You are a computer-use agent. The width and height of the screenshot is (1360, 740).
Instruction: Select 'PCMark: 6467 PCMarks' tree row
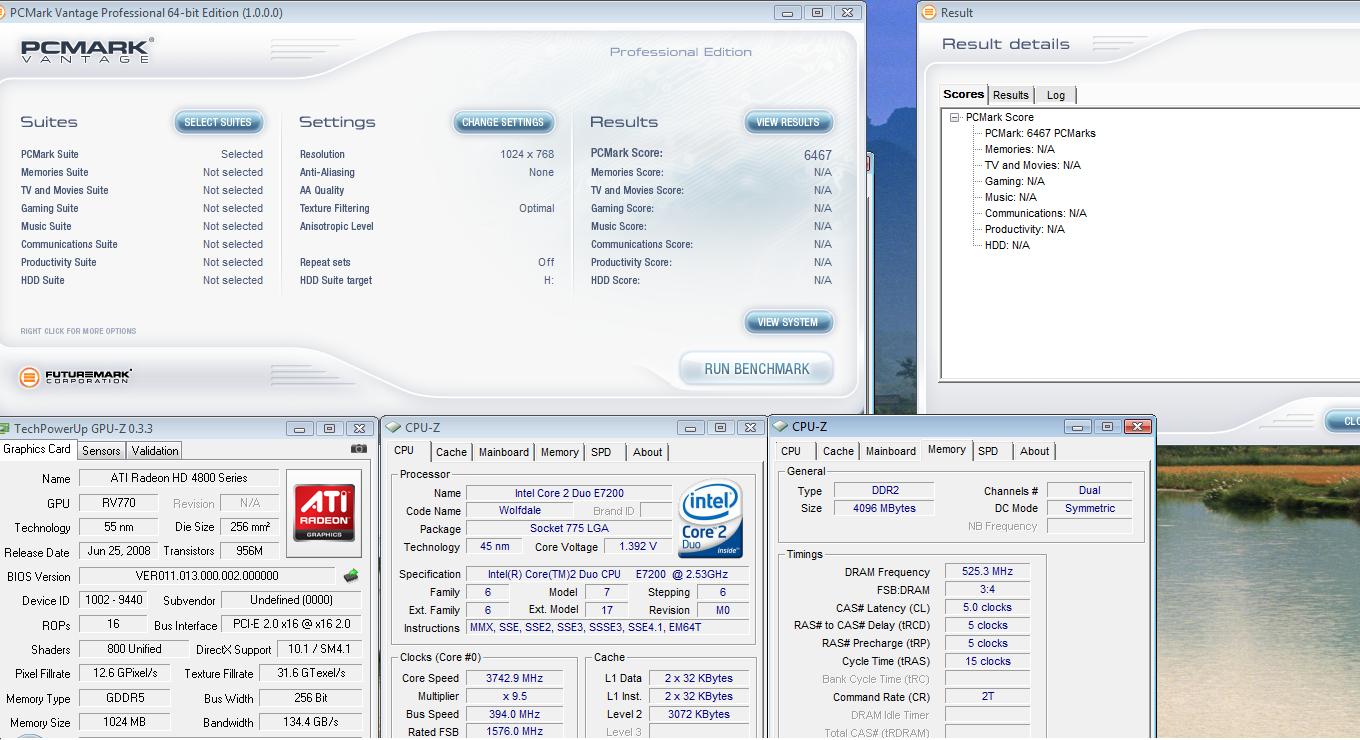coord(1040,133)
